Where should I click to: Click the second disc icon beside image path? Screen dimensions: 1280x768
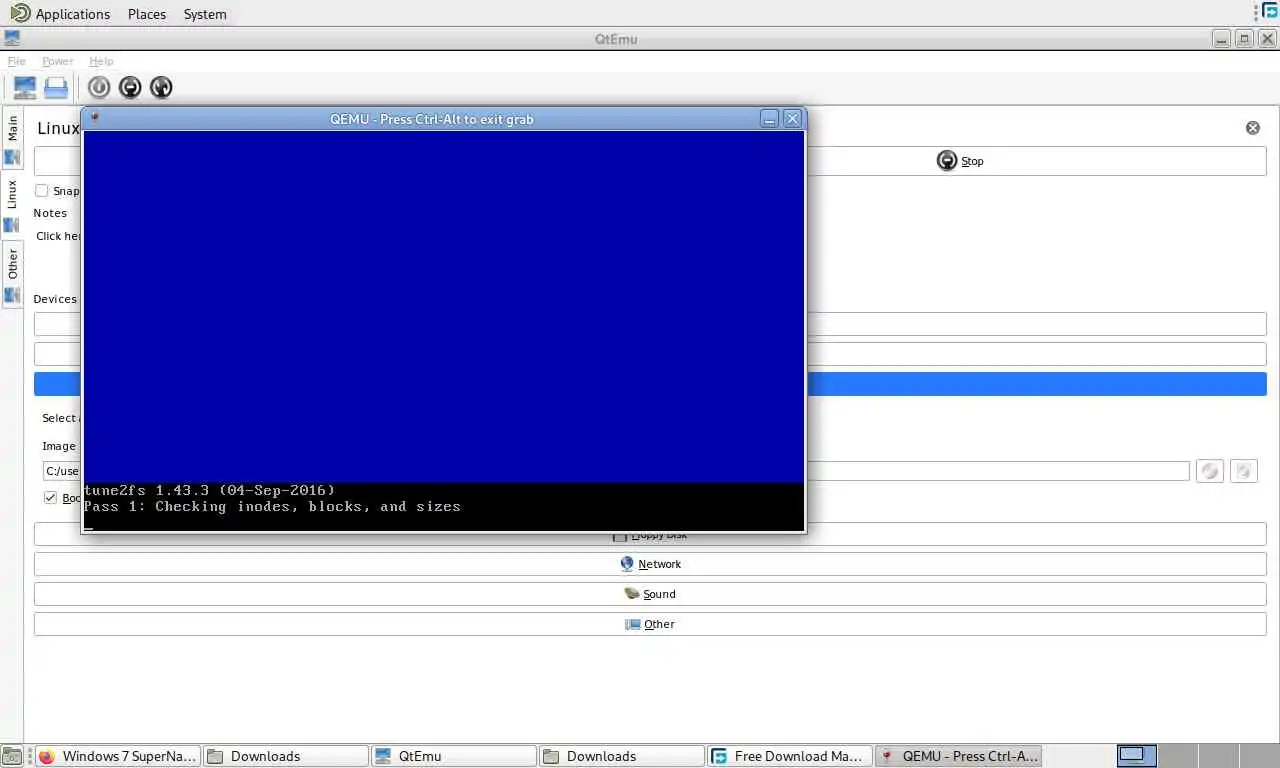pos(1243,471)
